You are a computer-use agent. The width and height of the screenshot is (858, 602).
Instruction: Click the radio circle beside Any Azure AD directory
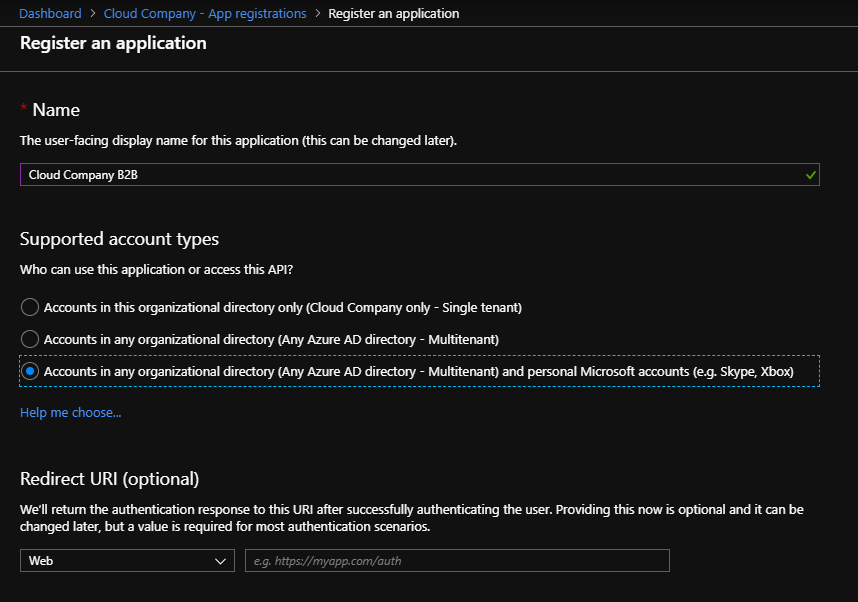point(29,339)
